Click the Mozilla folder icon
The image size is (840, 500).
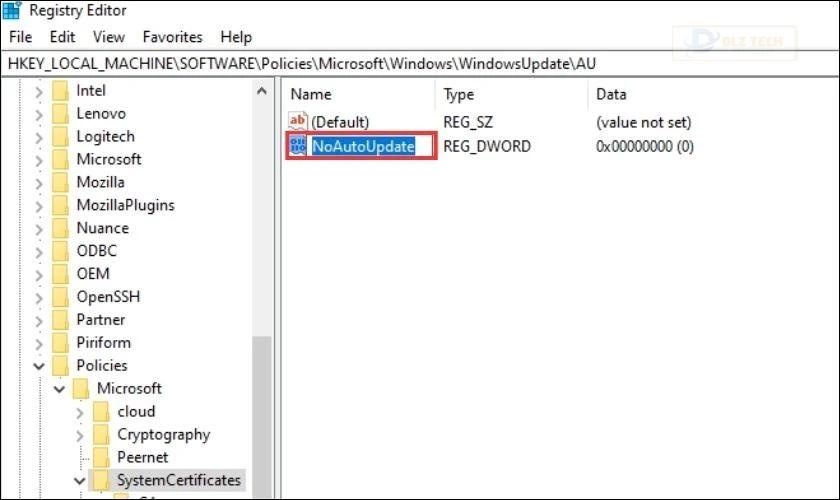(61, 182)
